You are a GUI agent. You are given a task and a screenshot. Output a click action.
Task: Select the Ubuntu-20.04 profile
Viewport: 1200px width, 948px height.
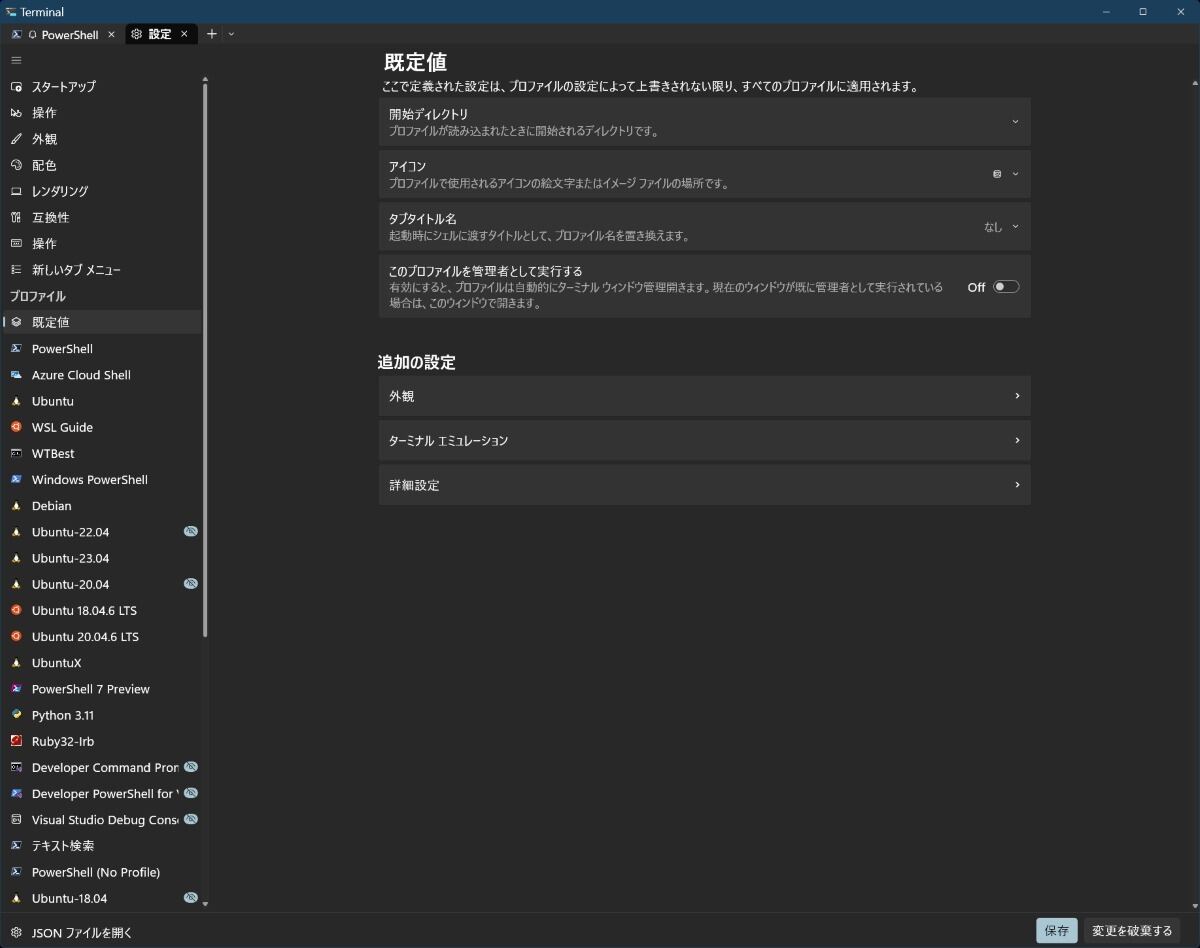[x=103, y=584]
